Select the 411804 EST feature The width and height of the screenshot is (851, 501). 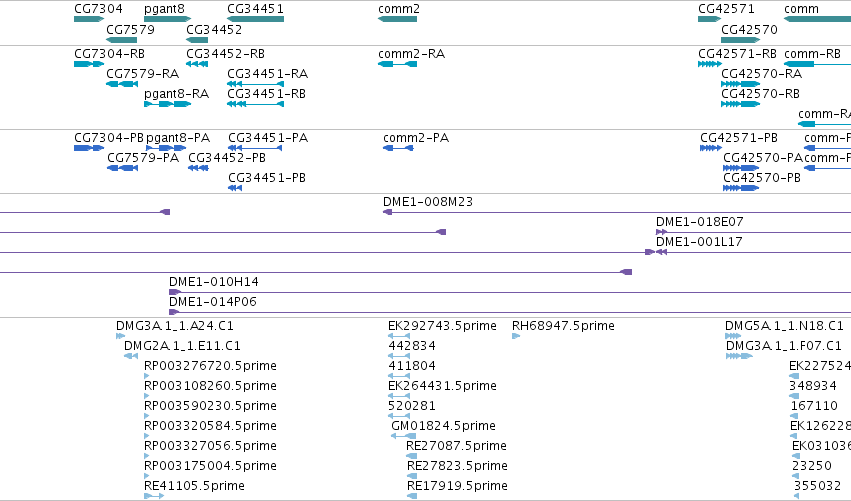click(399, 376)
